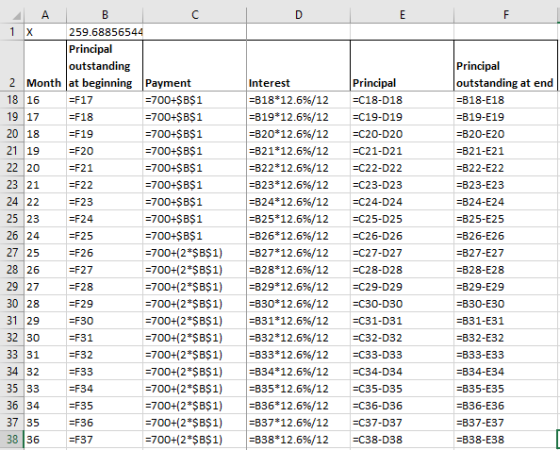Select cell with formula =C31-D31
The image size is (560, 450).
(x=402, y=321)
